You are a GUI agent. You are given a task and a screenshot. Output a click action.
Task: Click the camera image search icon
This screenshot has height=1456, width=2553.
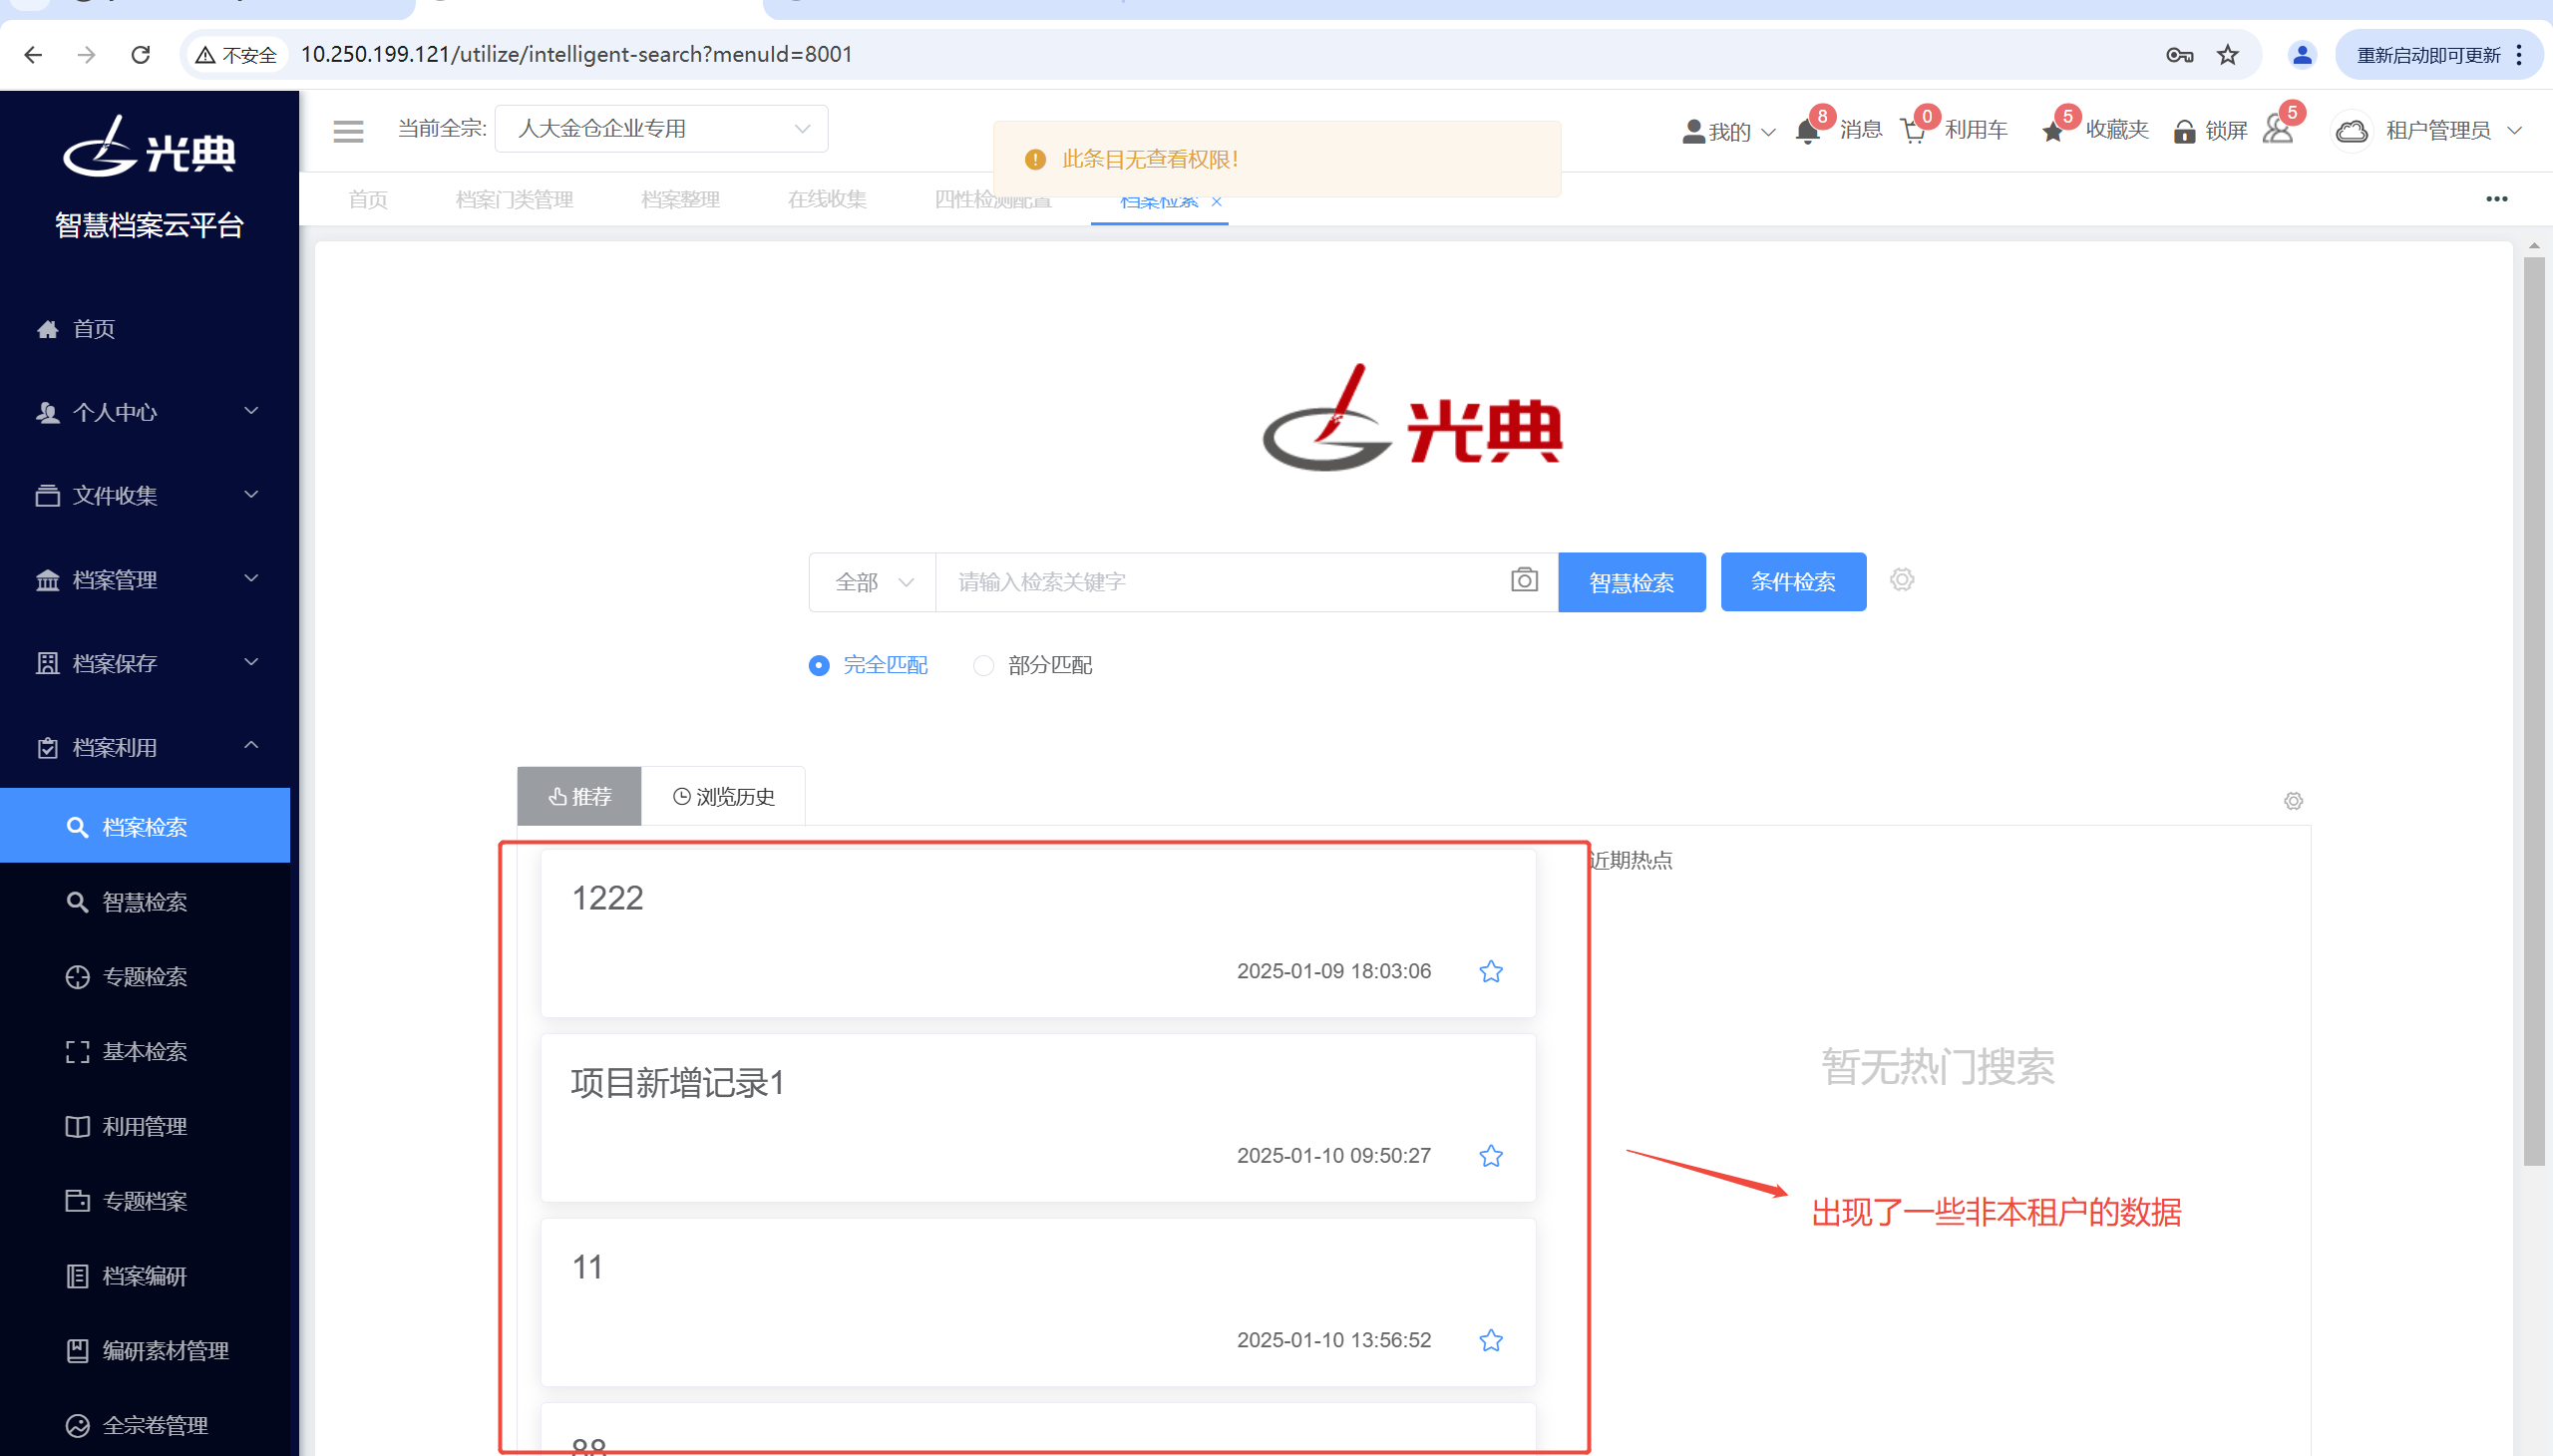[1524, 580]
